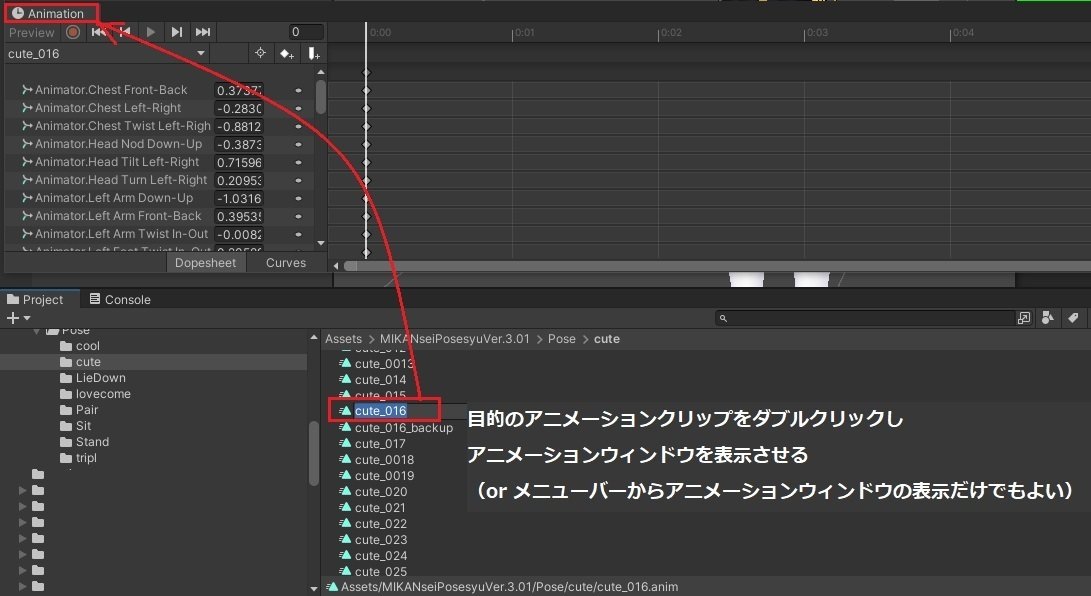Select the cute_0018 animation clip

pyautogui.click(x=376, y=460)
